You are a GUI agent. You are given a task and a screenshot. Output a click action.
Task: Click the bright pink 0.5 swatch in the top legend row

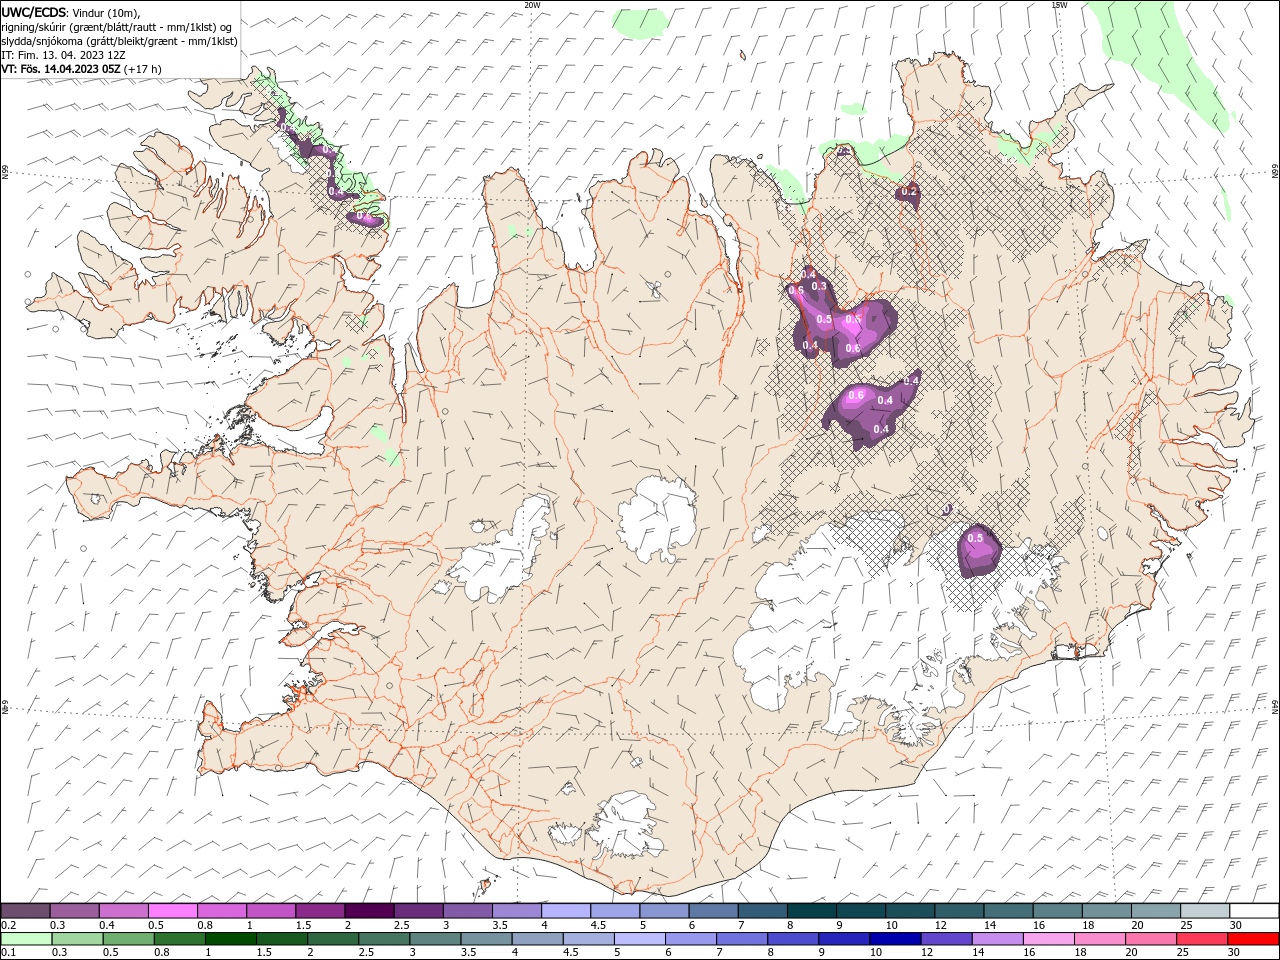[172, 911]
